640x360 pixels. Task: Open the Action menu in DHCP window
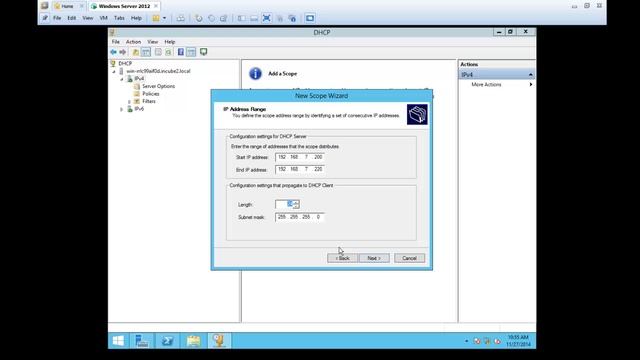133,42
